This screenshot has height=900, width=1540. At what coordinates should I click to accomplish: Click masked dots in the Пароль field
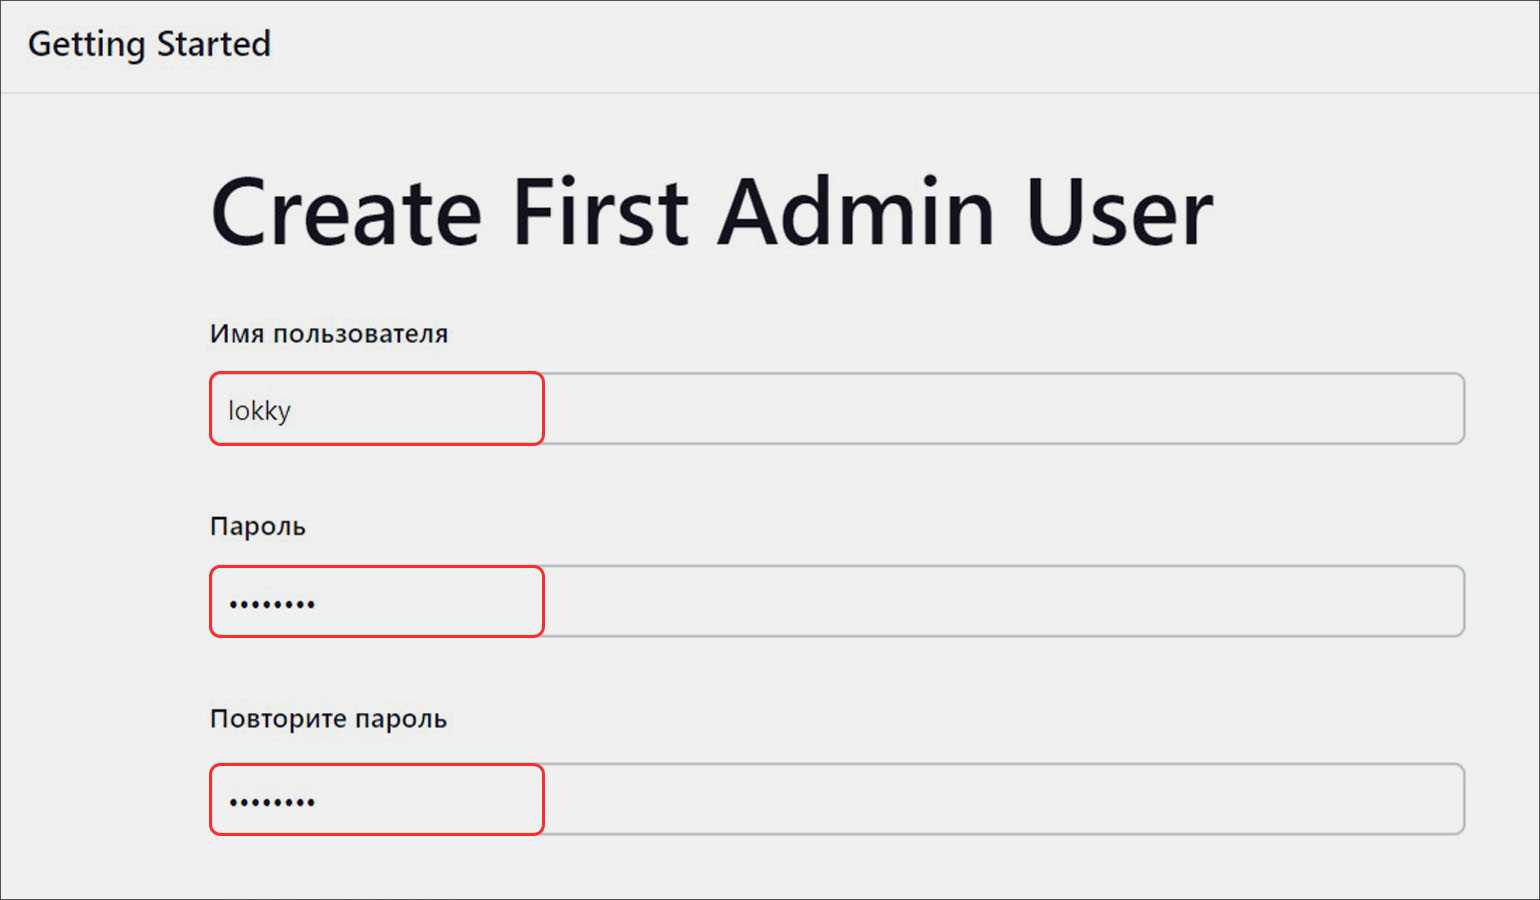click(272, 604)
